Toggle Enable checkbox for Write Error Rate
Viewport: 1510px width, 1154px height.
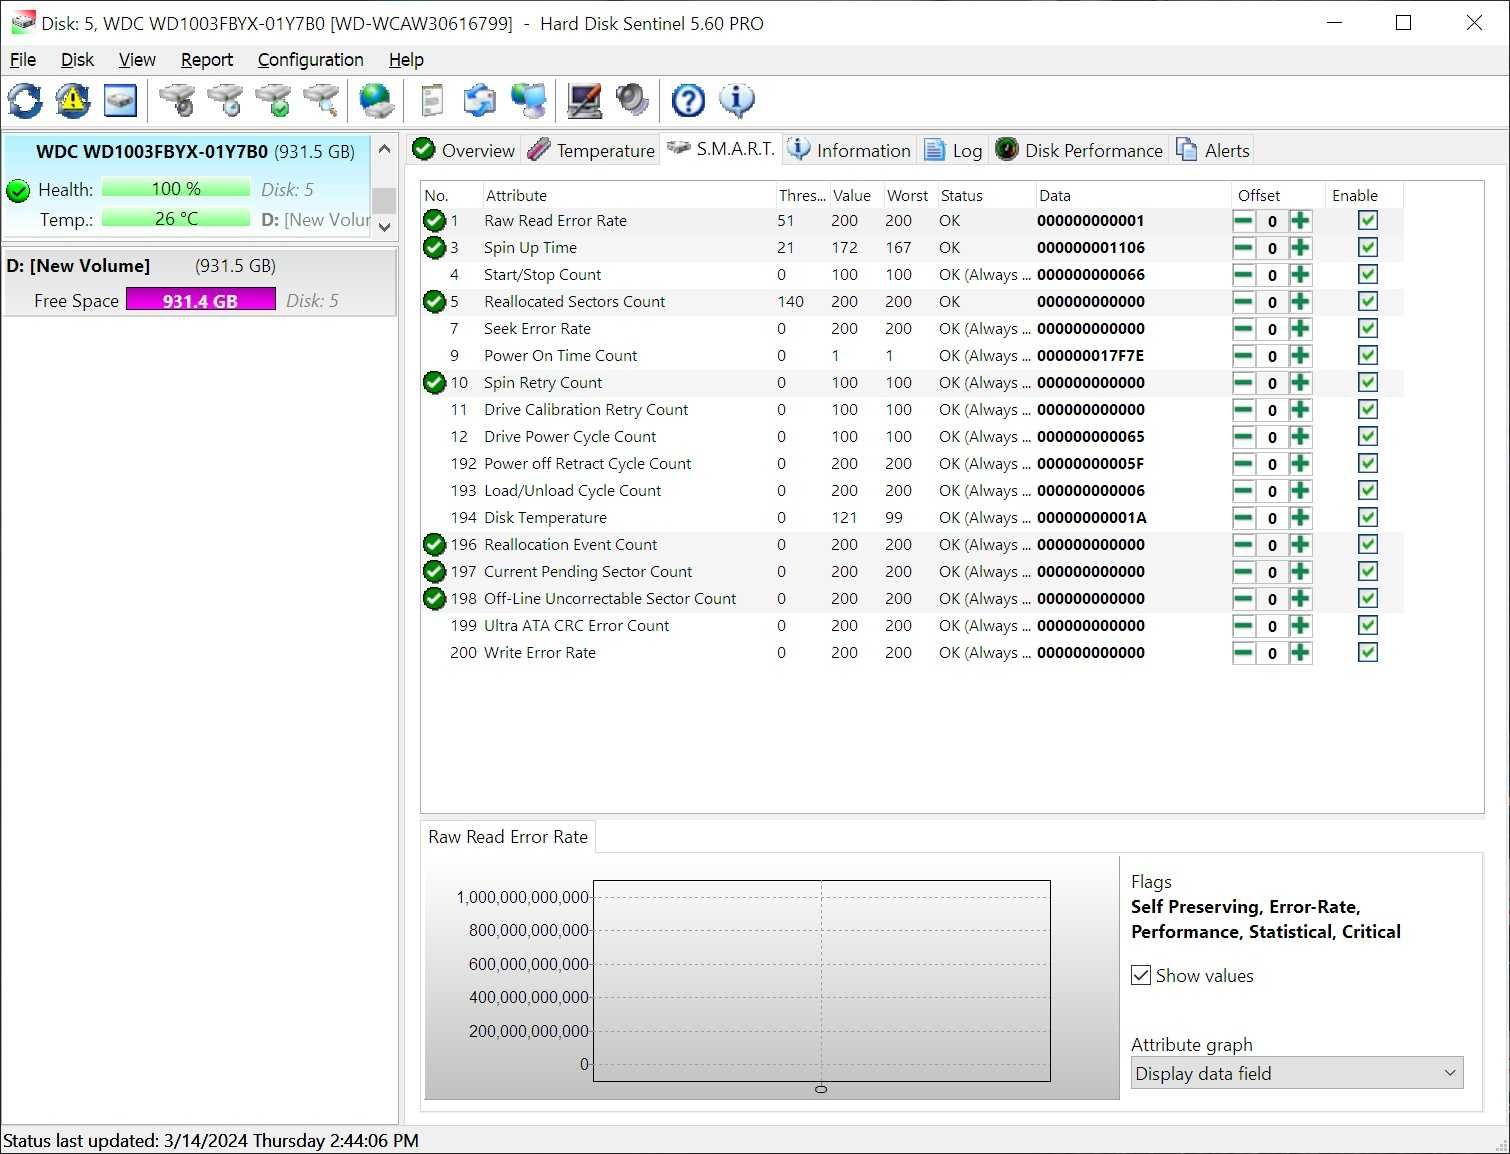(1368, 653)
